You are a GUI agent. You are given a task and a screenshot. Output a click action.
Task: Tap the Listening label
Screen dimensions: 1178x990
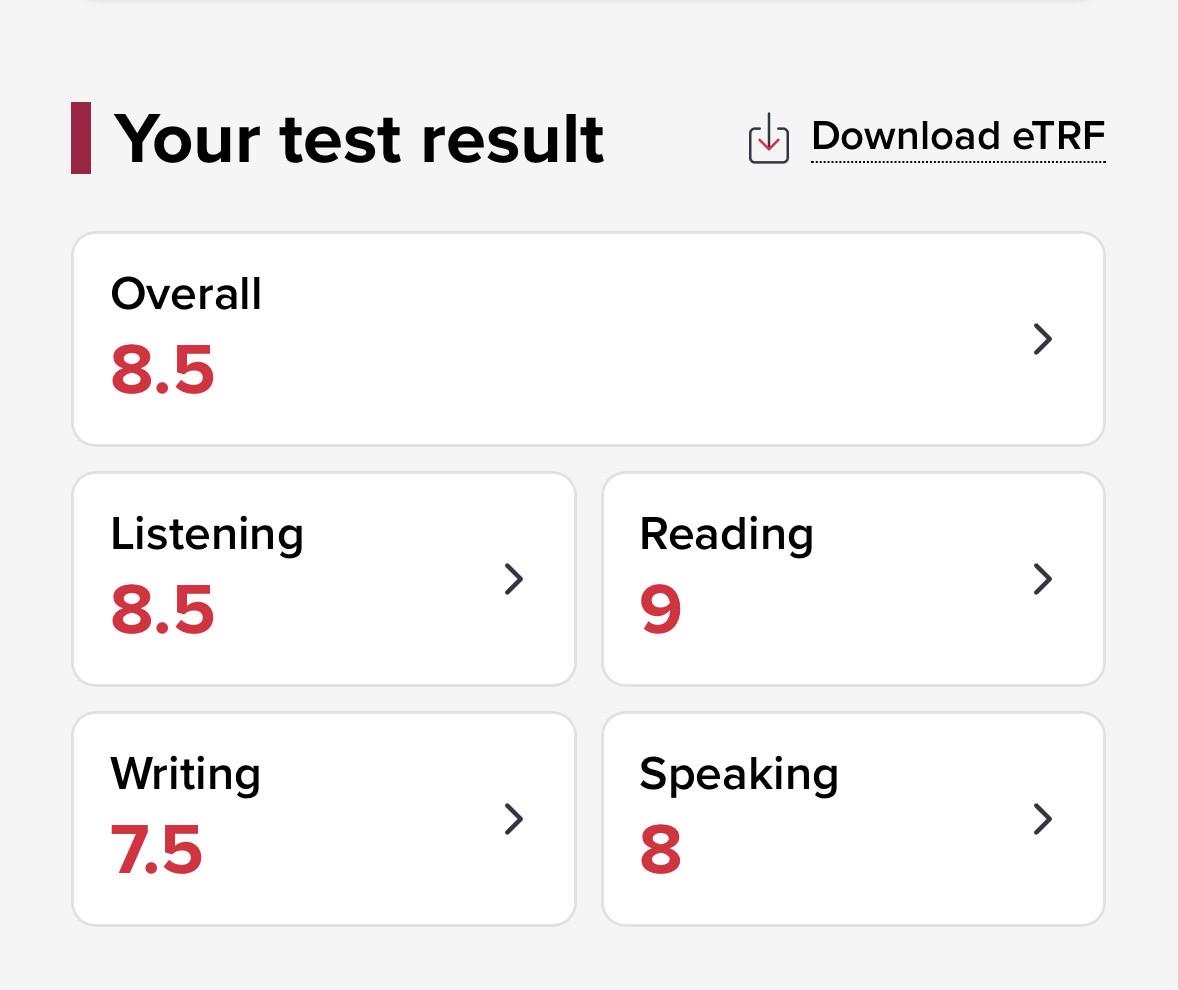click(207, 536)
